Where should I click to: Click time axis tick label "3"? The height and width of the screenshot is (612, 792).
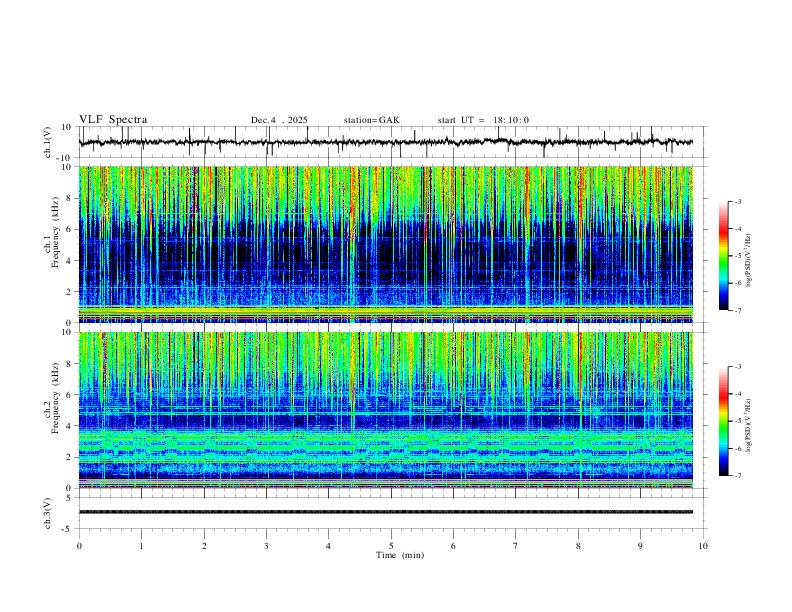pos(266,546)
